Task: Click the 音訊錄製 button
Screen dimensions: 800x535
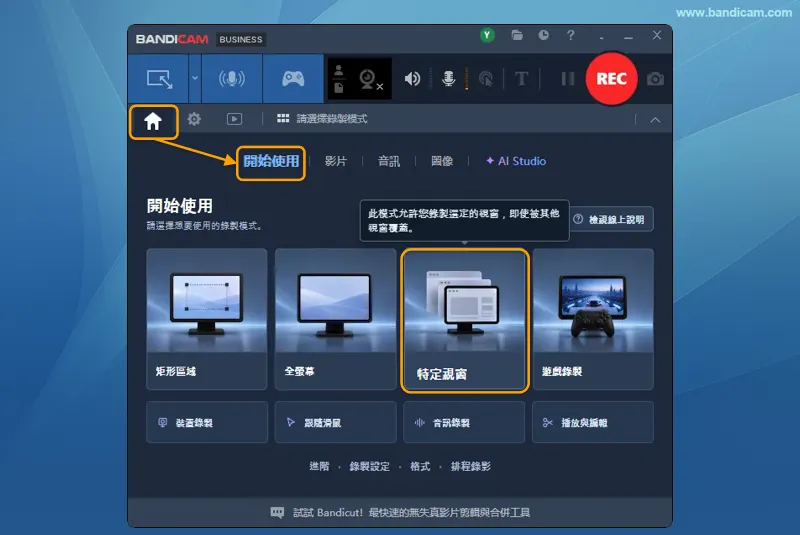Action: 464,422
